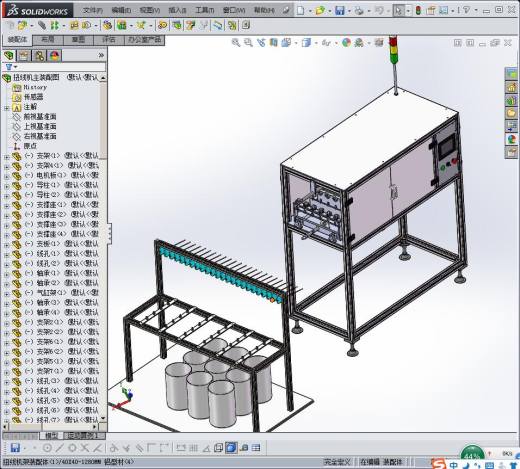Click the Display Style cube icon
The height and width of the screenshot is (469, 520).
pos(306,42)
